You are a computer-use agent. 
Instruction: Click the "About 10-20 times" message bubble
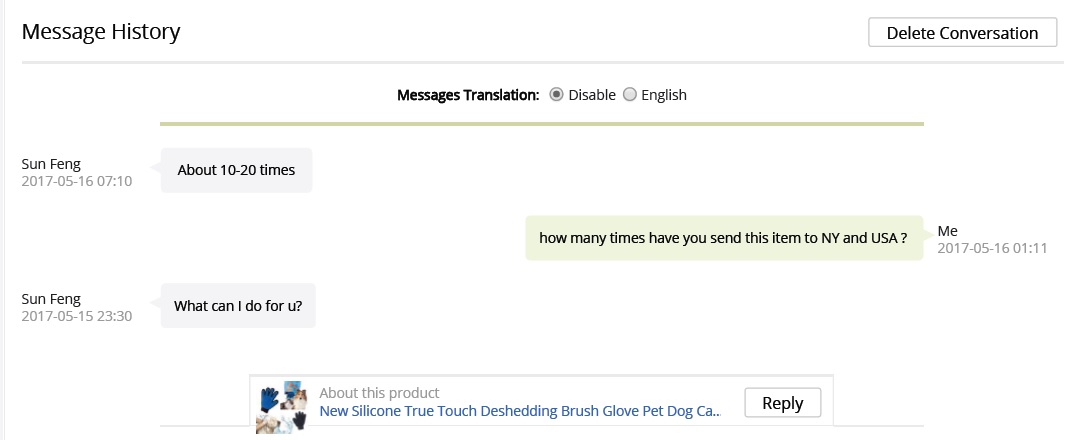pyautogui.click(x=236, y=170)
